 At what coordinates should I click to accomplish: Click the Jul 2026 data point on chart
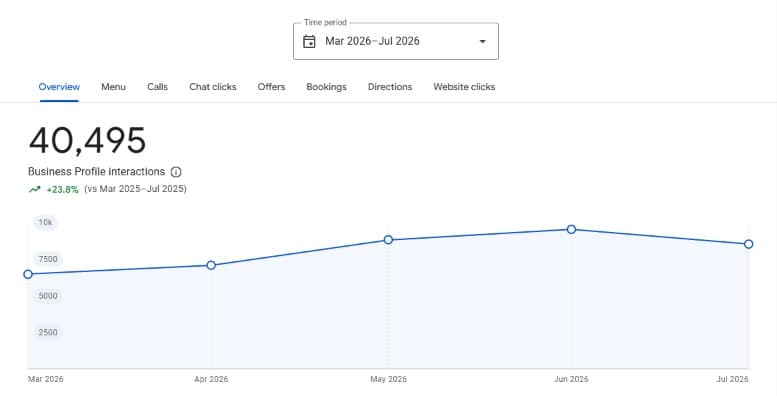tap(748, 244)
